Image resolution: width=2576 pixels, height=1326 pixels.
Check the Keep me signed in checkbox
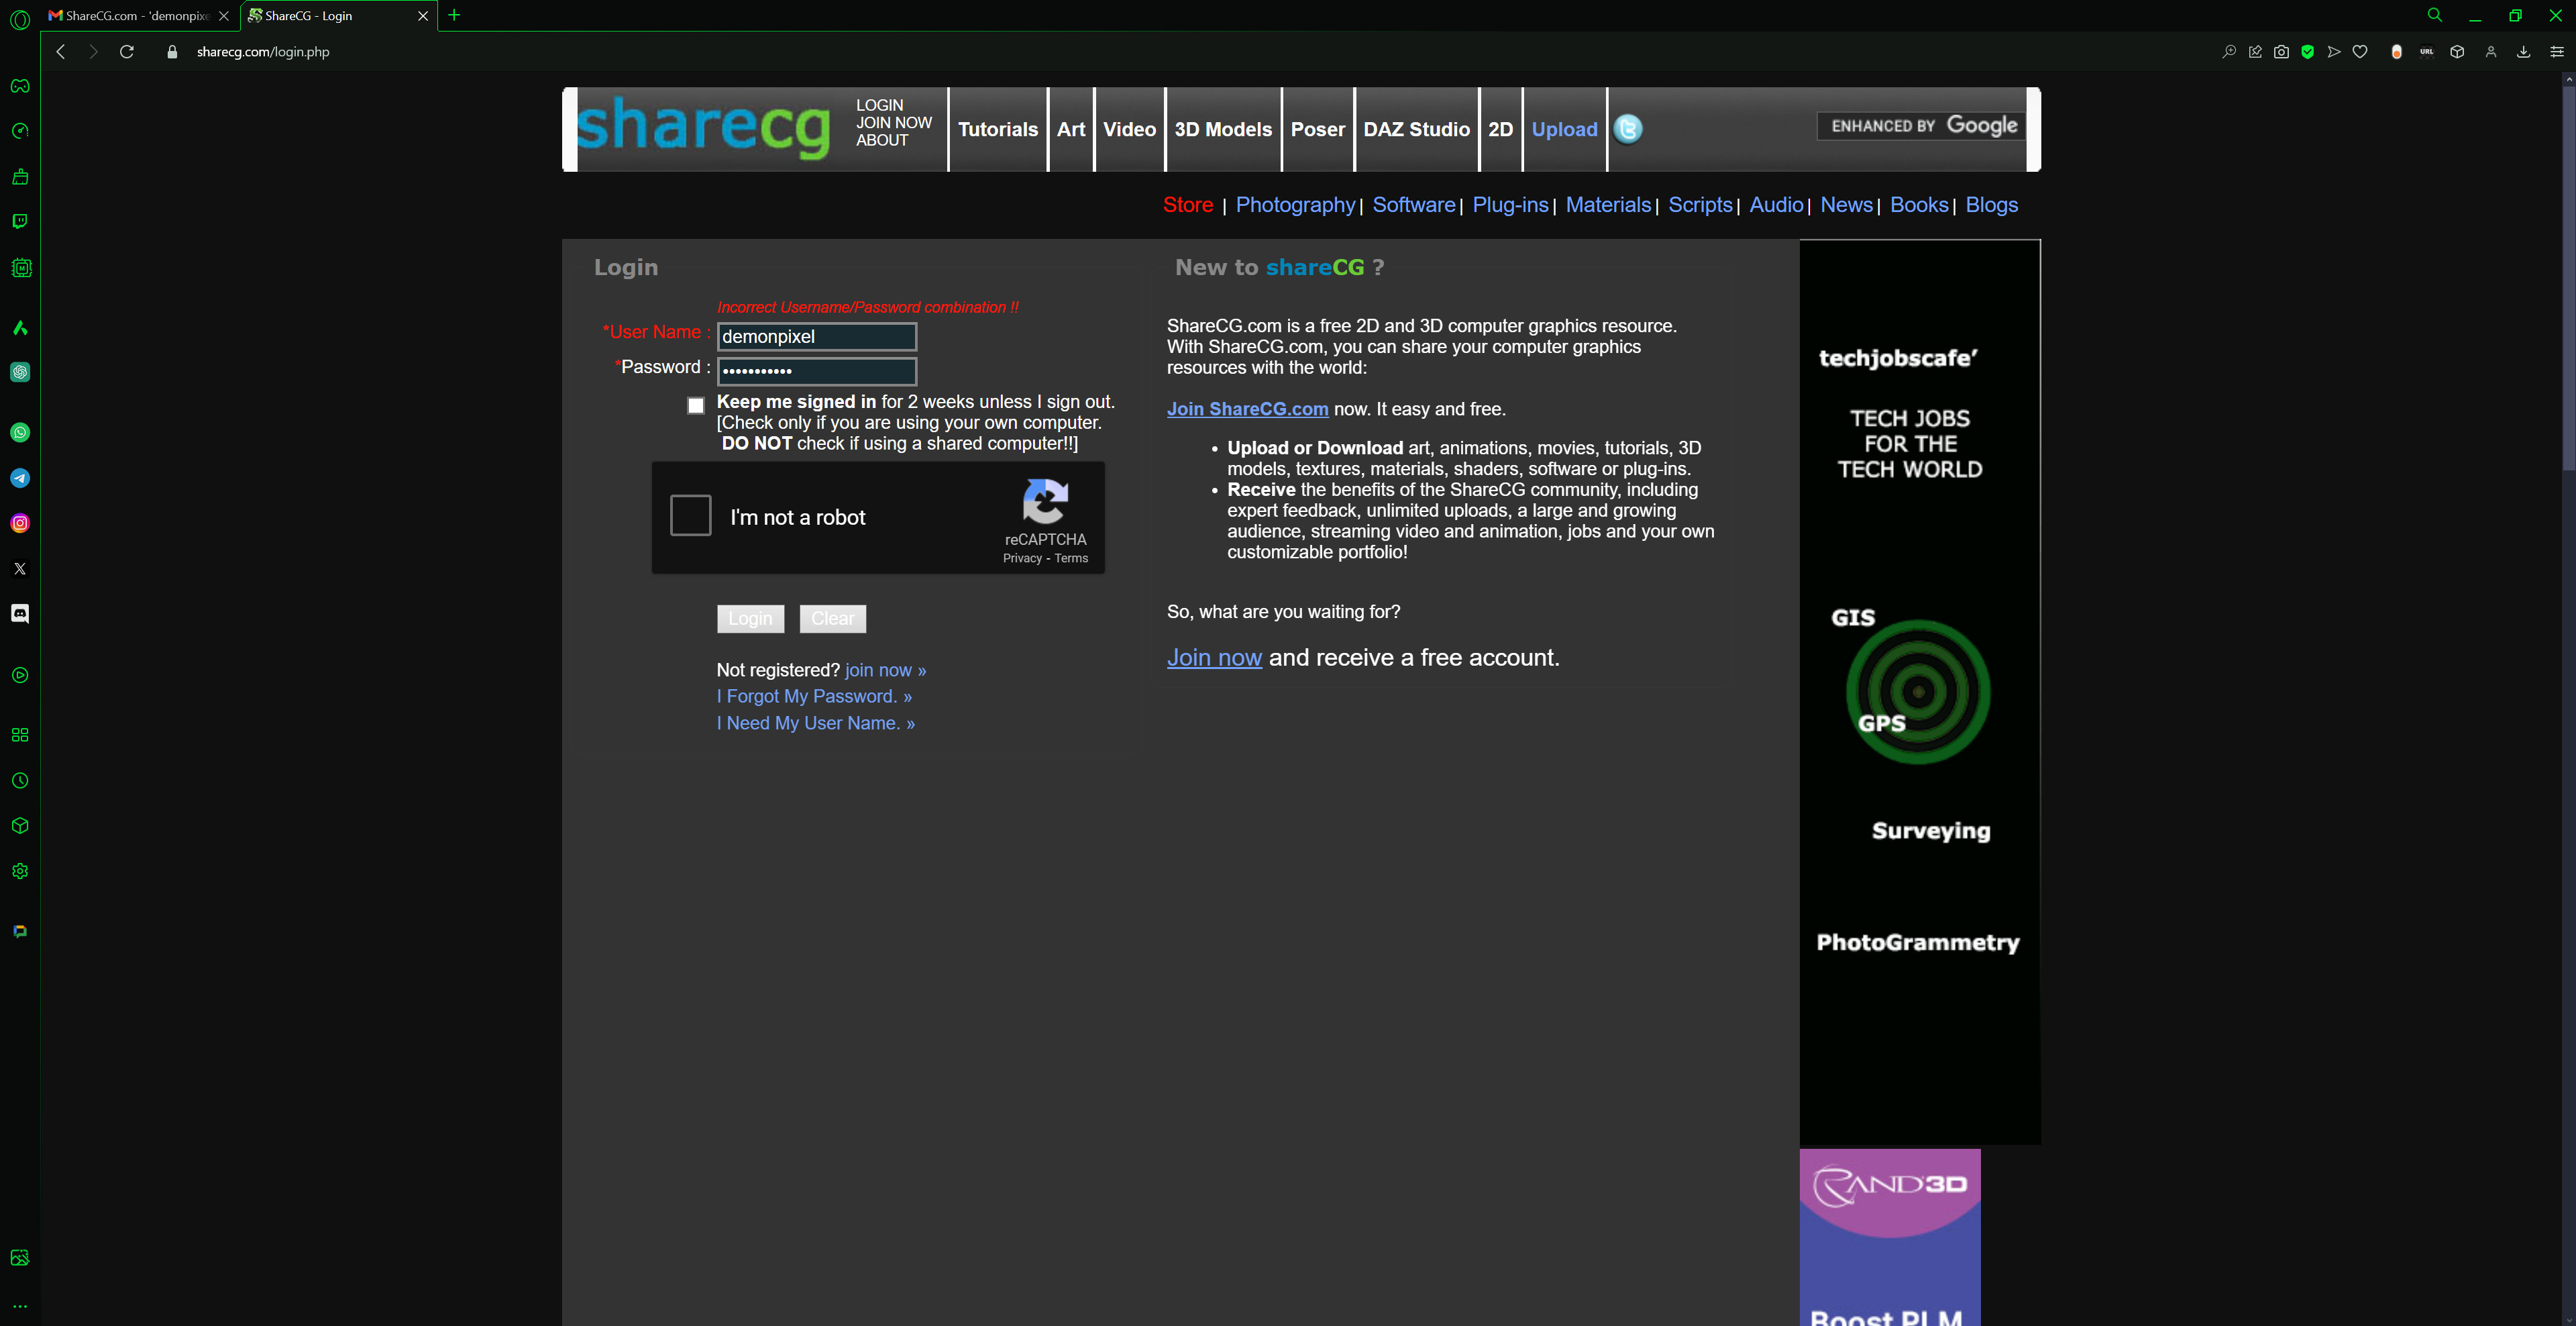(696, 405)
